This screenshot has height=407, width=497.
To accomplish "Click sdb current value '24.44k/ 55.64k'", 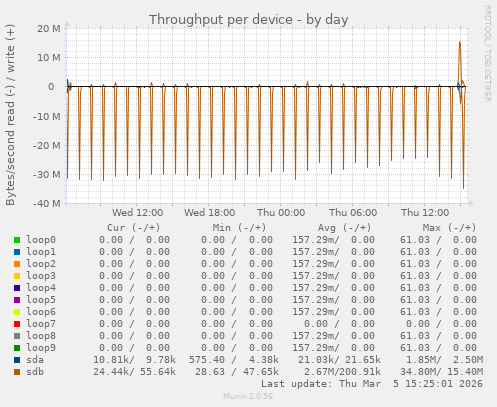I will coord(134,372).
